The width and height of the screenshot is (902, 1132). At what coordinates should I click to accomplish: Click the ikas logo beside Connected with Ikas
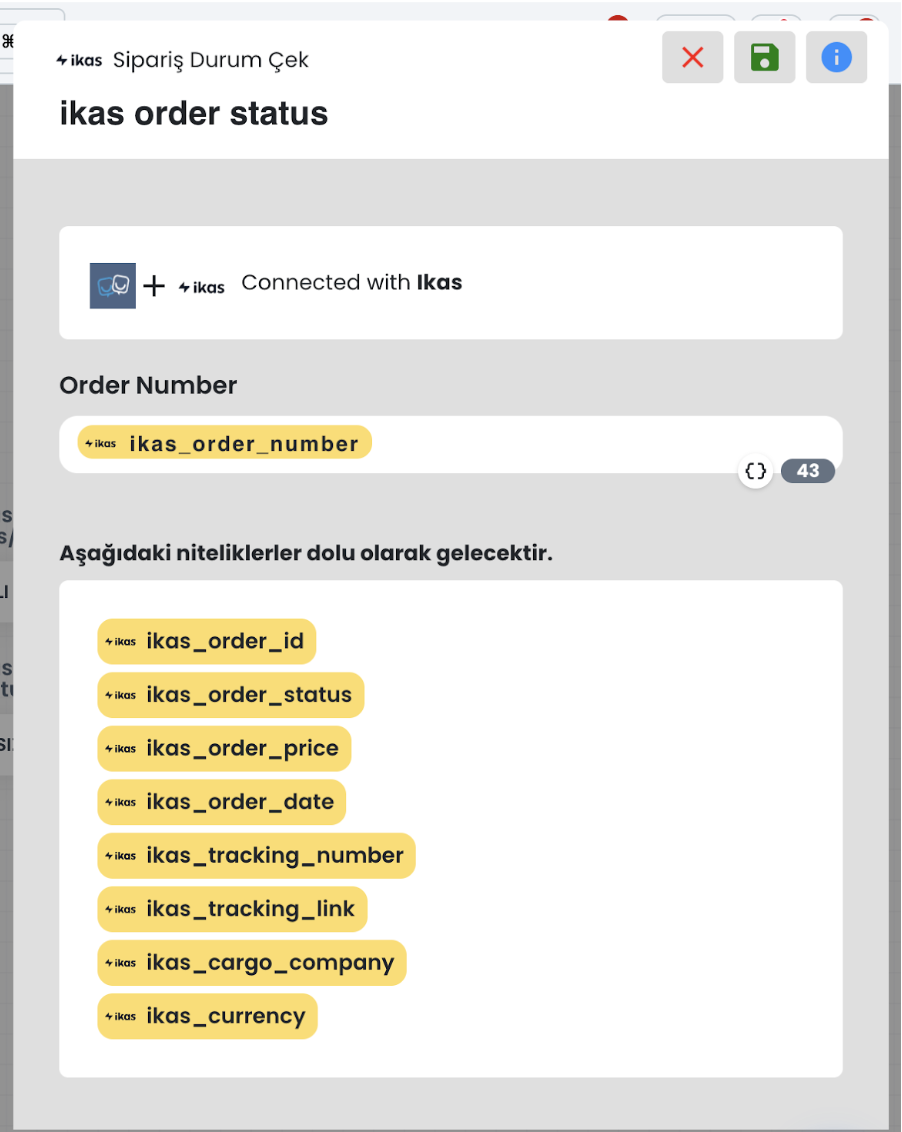(x=201, y=287)
